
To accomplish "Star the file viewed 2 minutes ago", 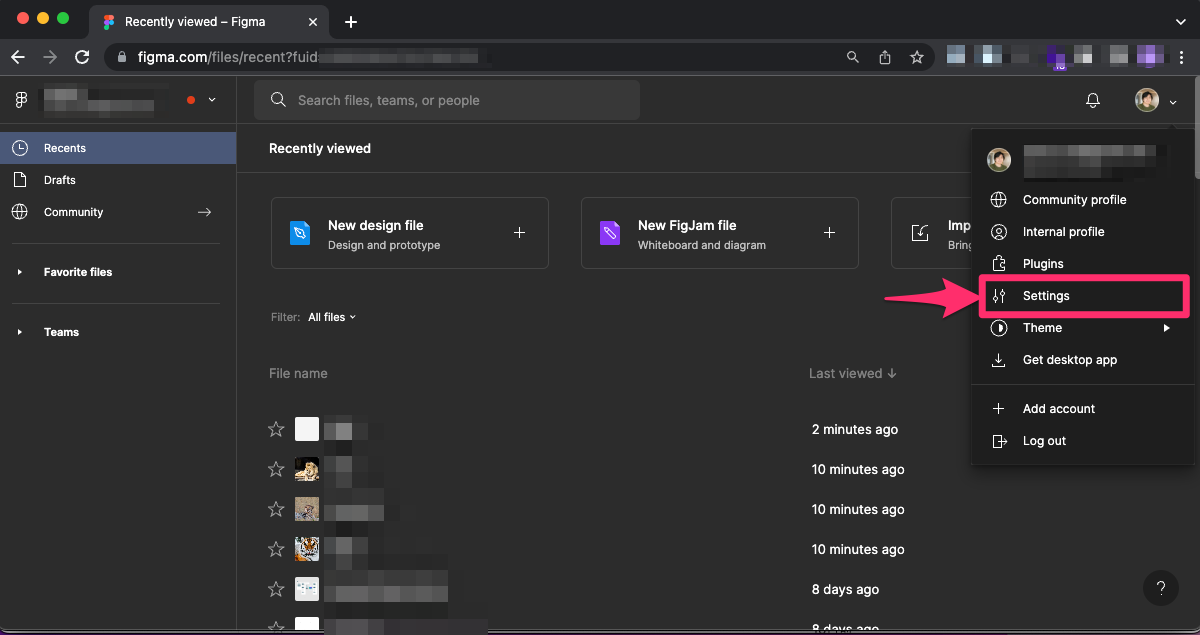I will (276, 429).
